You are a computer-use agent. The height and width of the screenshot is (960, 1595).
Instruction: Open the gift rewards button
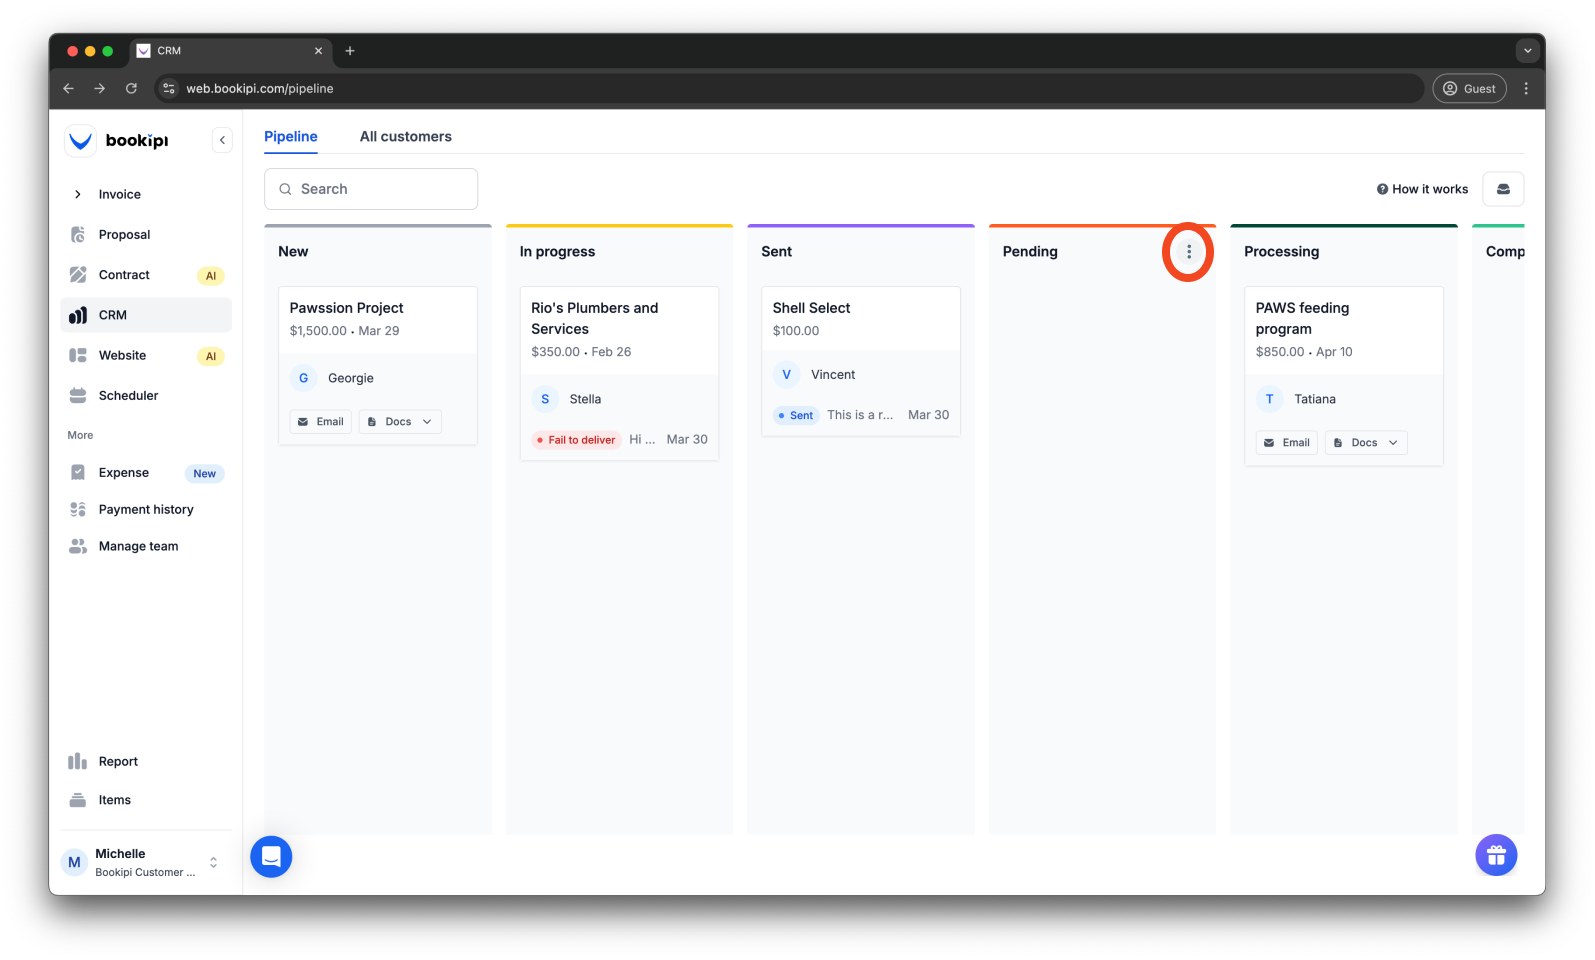coord(1496,855)
